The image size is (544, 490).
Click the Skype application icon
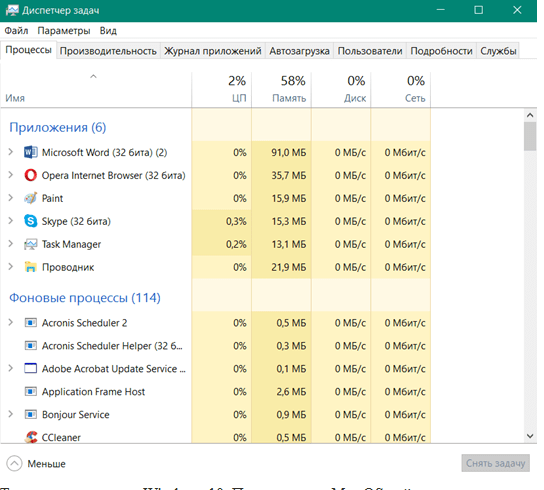[31, 221]
